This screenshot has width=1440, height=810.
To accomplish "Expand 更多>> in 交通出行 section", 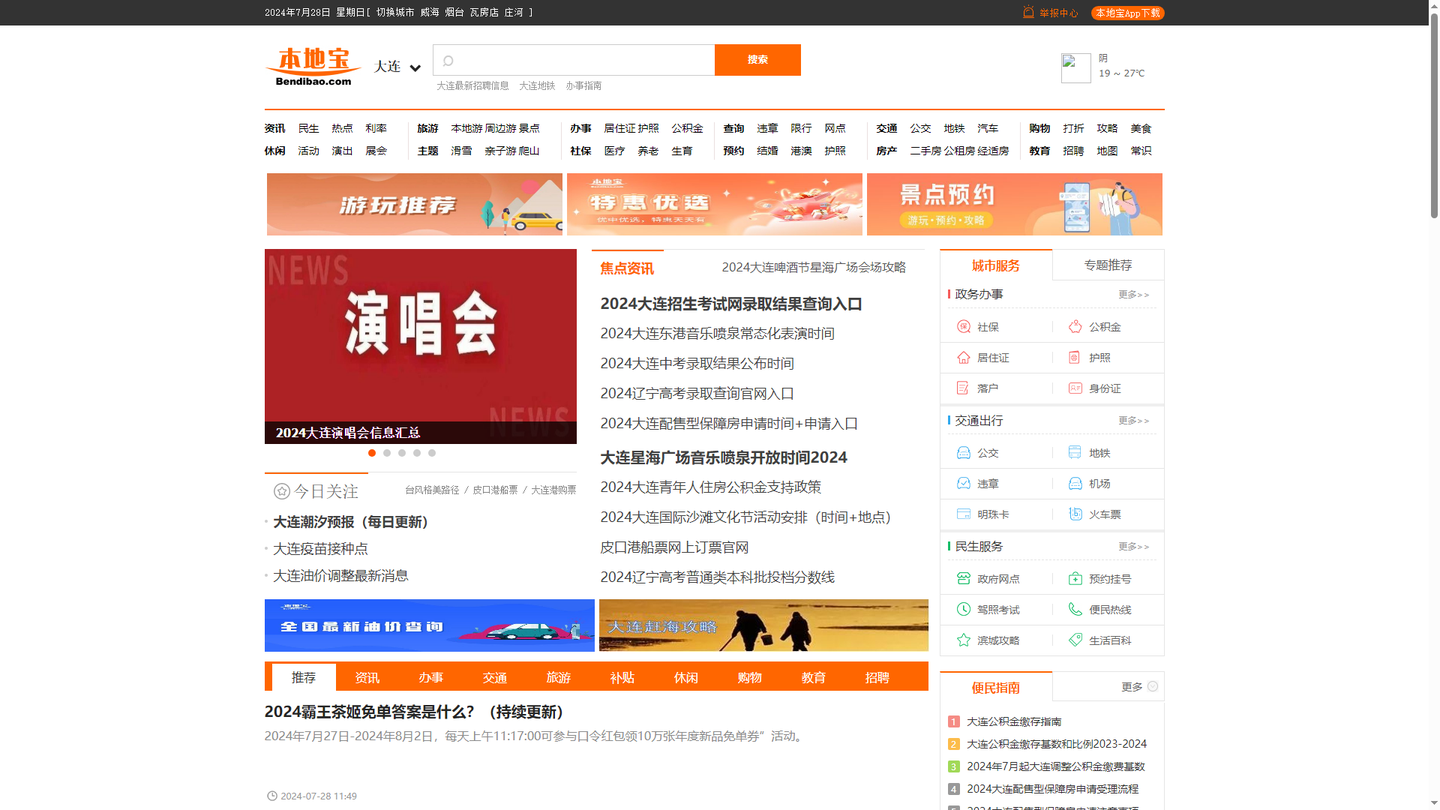I will (1134, 421).
